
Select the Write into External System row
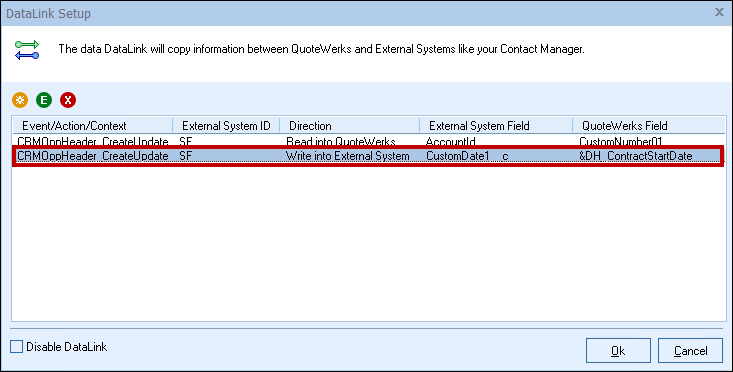click(368, 156)
